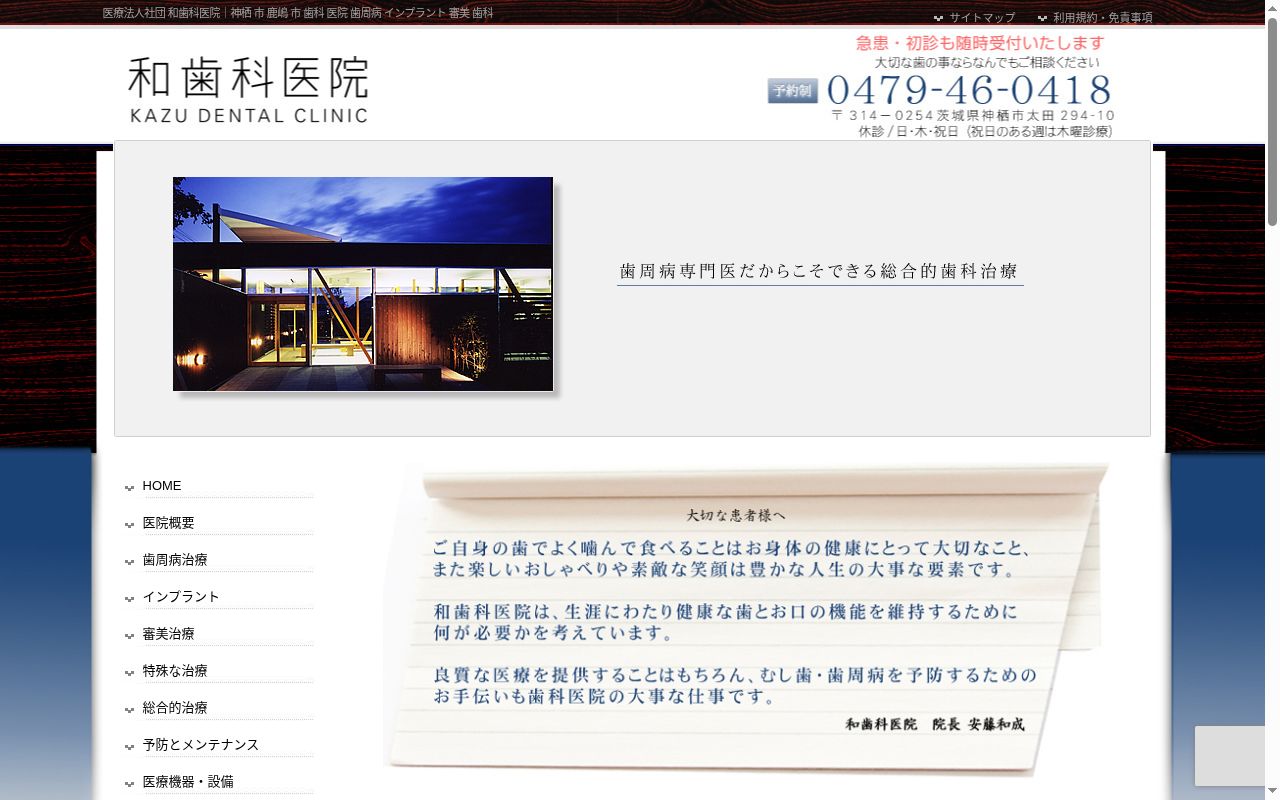Click the phone number 0479-46-0418
This screenshot has height=800, width=1280.
(969, 91)
